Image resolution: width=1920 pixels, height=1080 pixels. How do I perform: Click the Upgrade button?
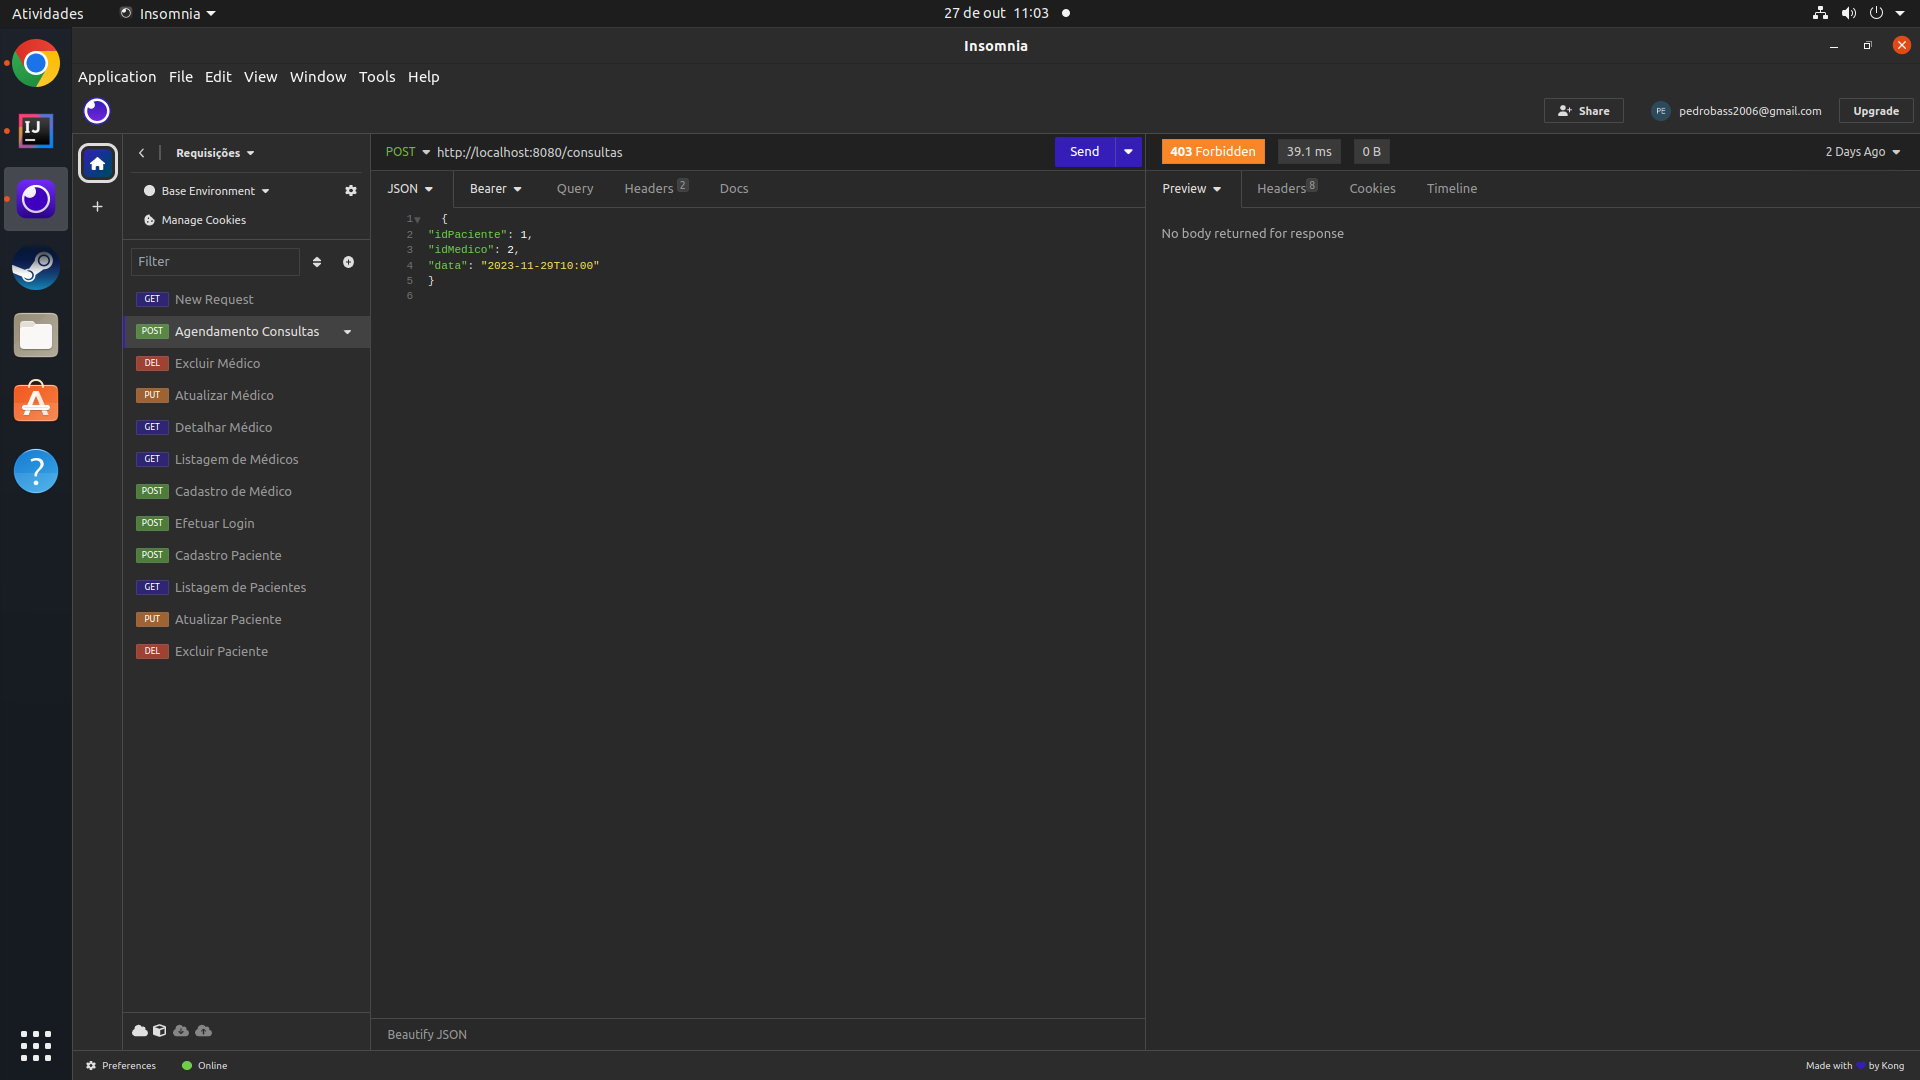(x=1876, y=111)
